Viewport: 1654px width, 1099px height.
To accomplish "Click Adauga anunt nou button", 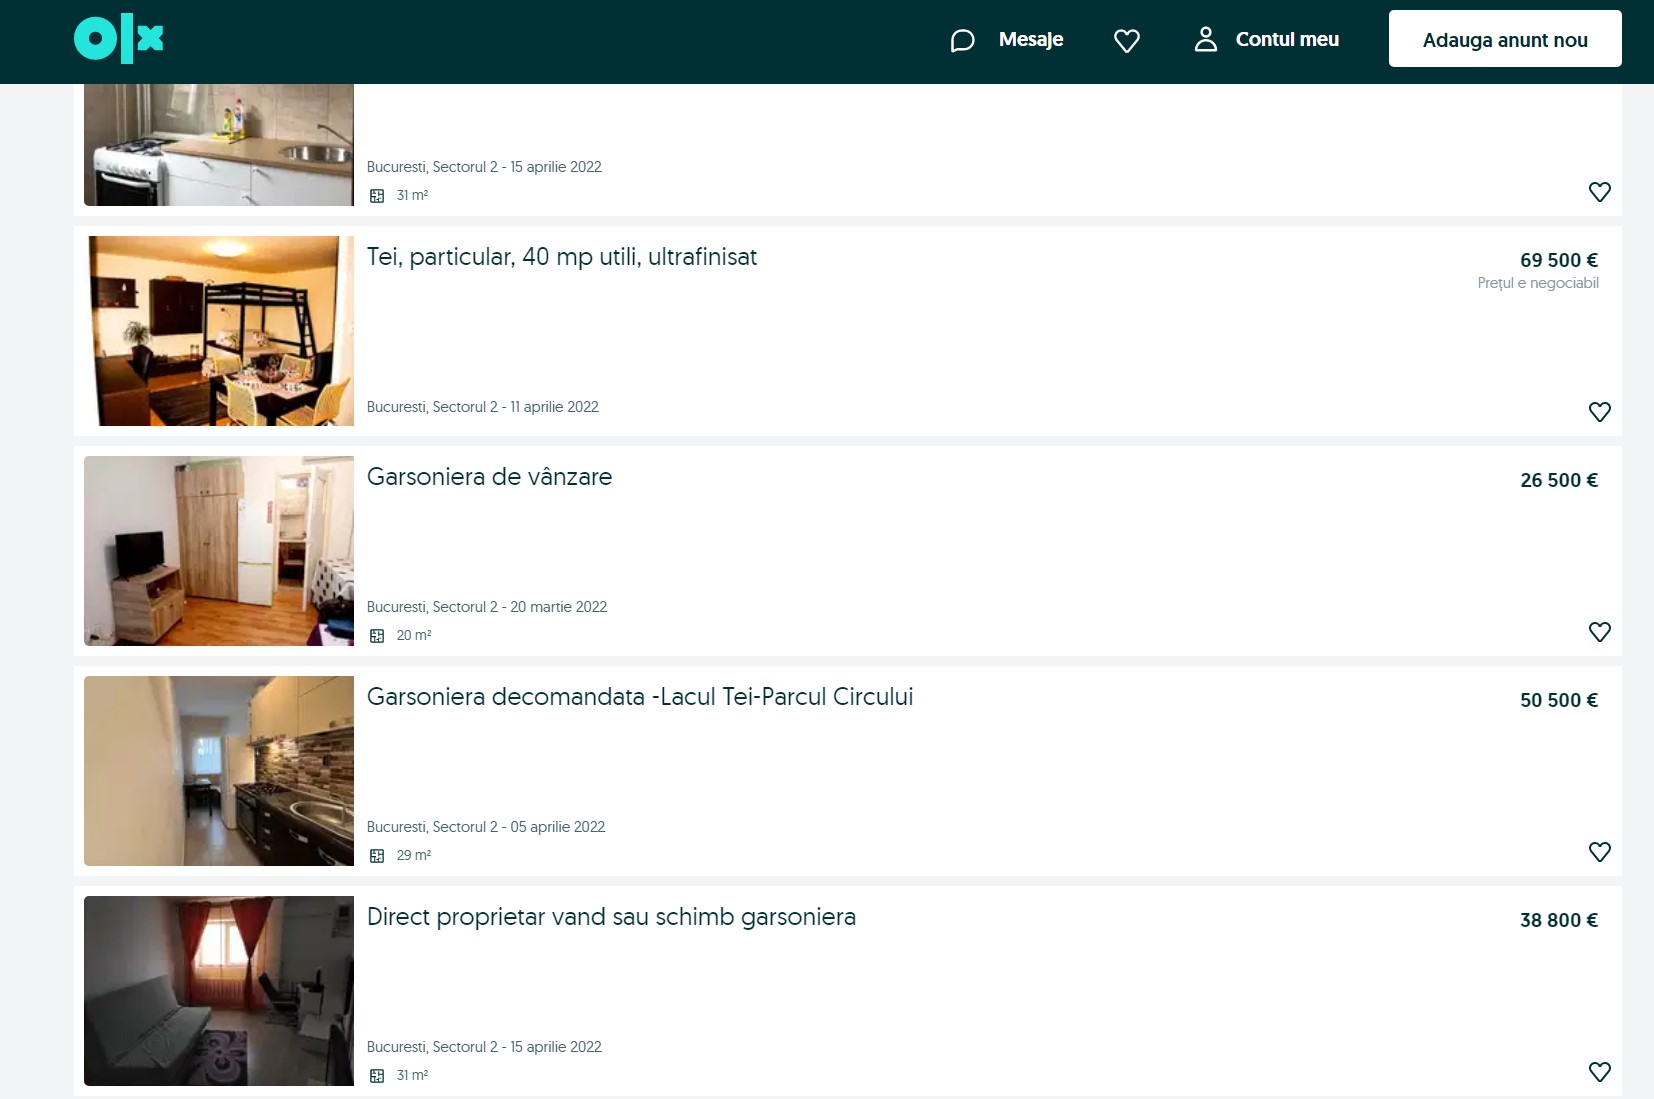I will [x=1504, y=40].
